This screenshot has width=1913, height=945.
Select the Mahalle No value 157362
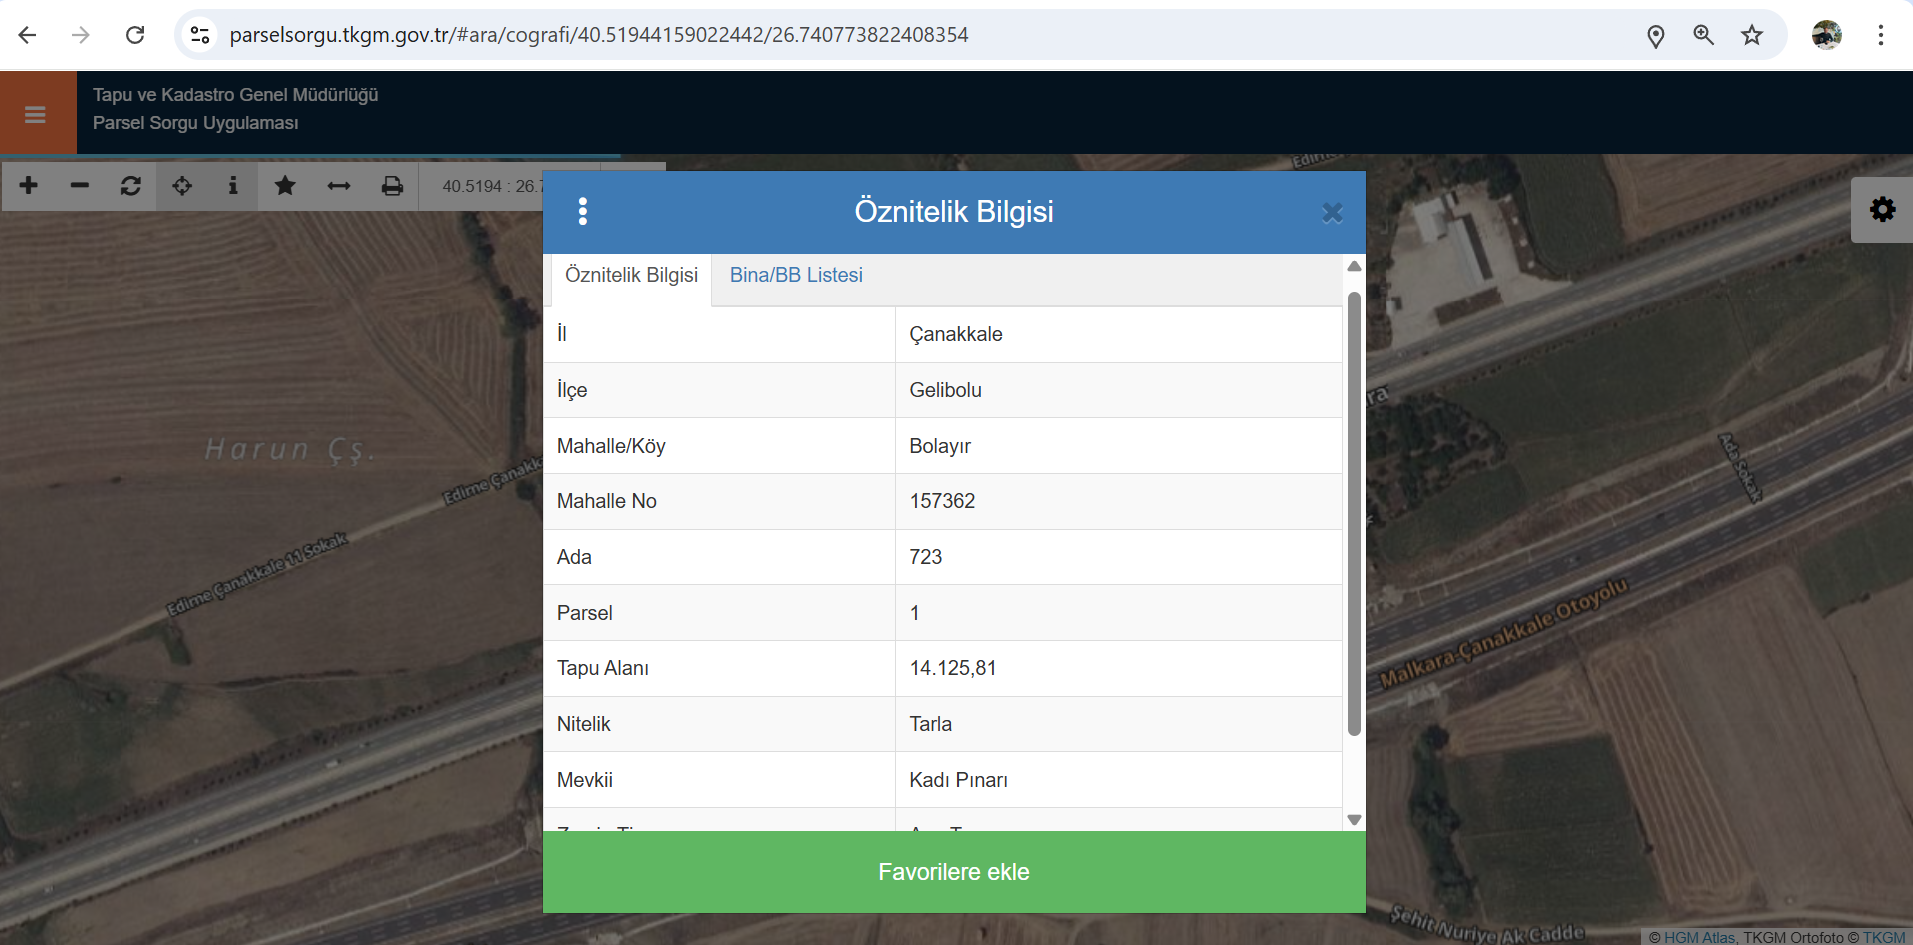pyautogui.click(x=942, y=501)
